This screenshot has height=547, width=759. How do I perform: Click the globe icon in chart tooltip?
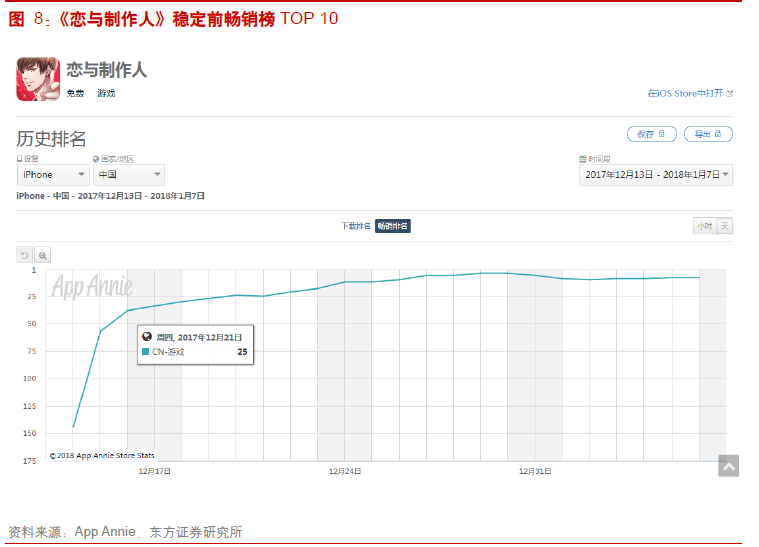pos(147,337)
